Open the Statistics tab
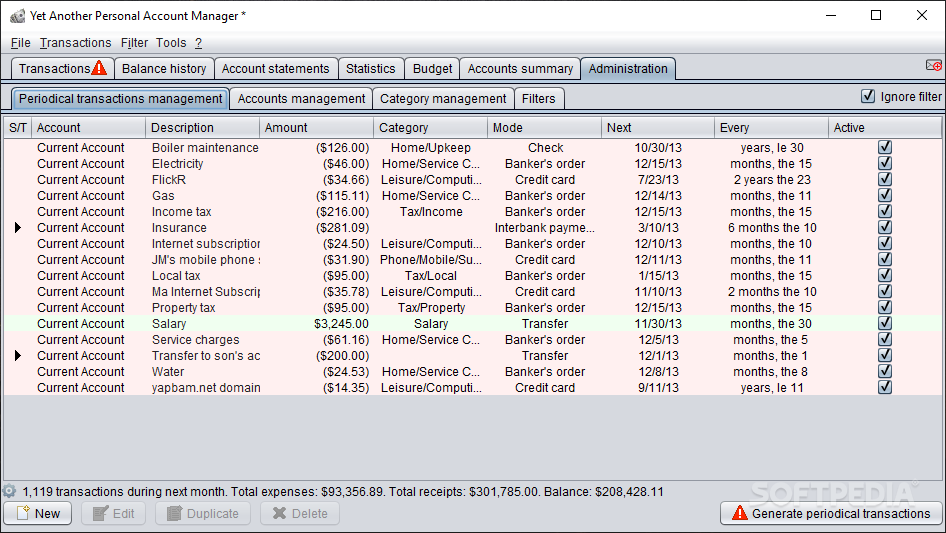Image resolution: width=946 pixels, height=533 pixels. click(370, 68)
